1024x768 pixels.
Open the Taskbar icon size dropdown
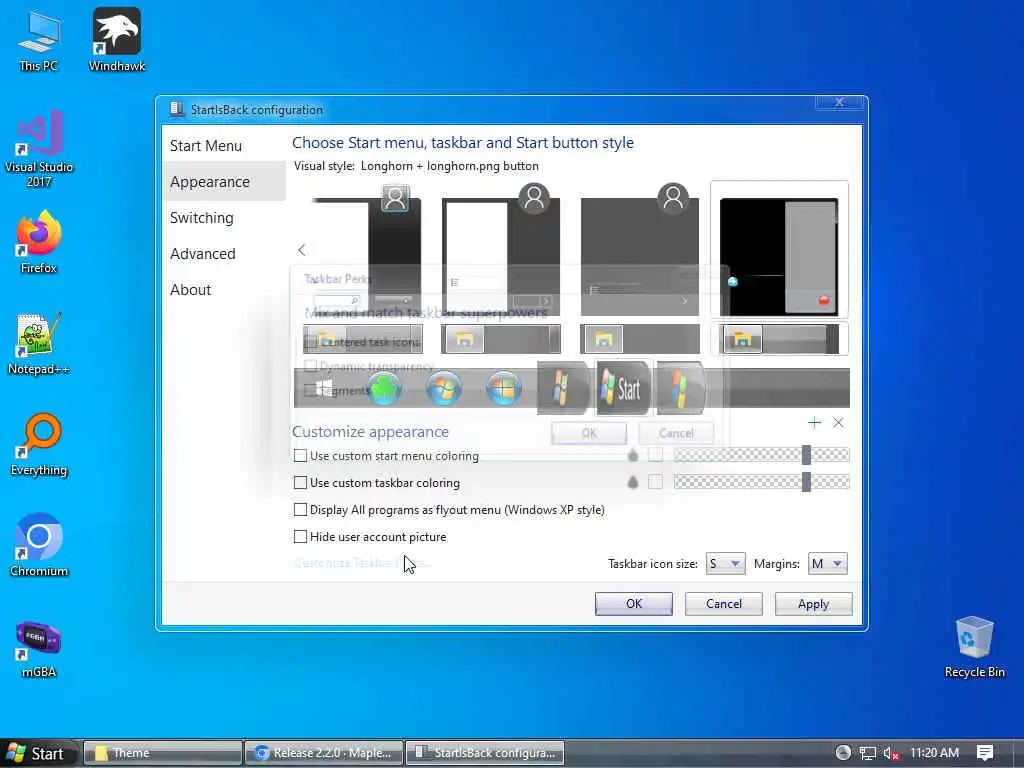point(725,564)
